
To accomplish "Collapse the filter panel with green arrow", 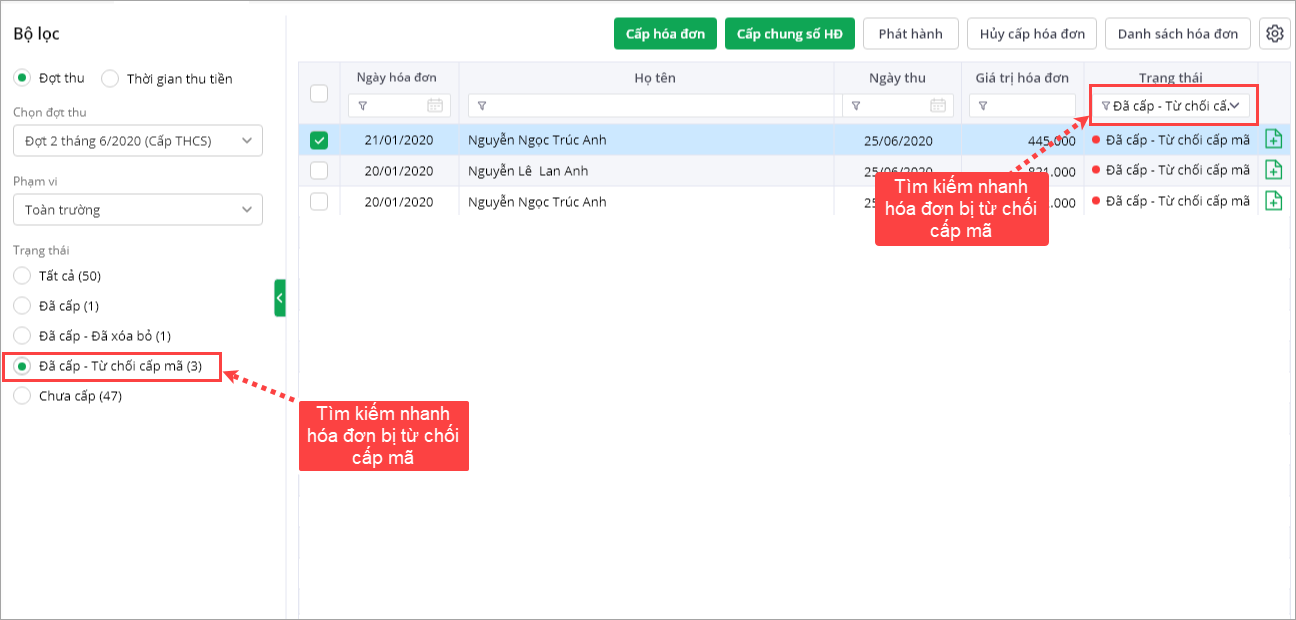I will tap(280, 298).
